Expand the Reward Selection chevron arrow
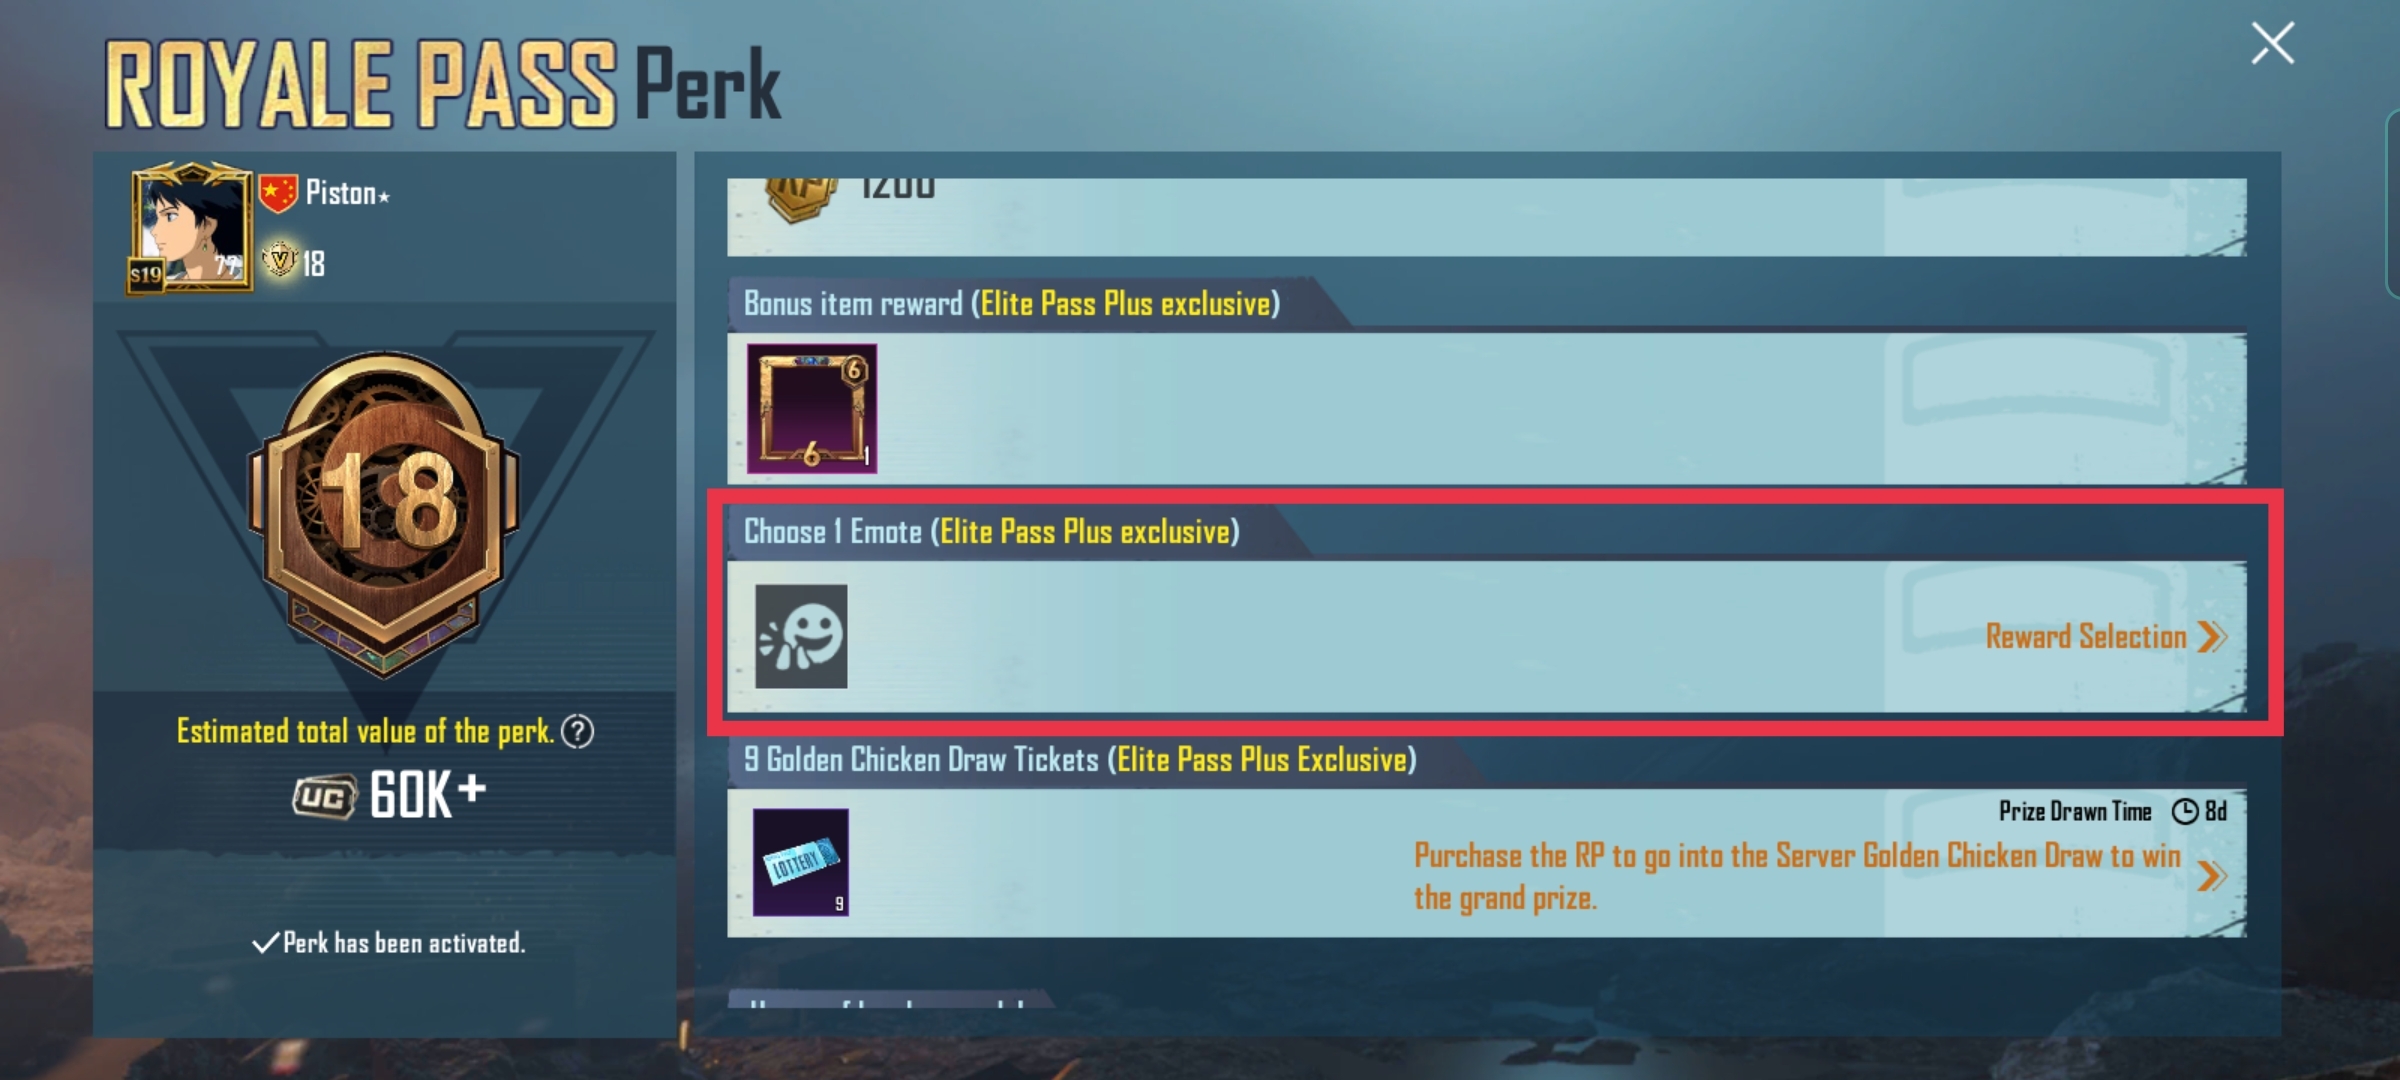 coord(2213,637)
